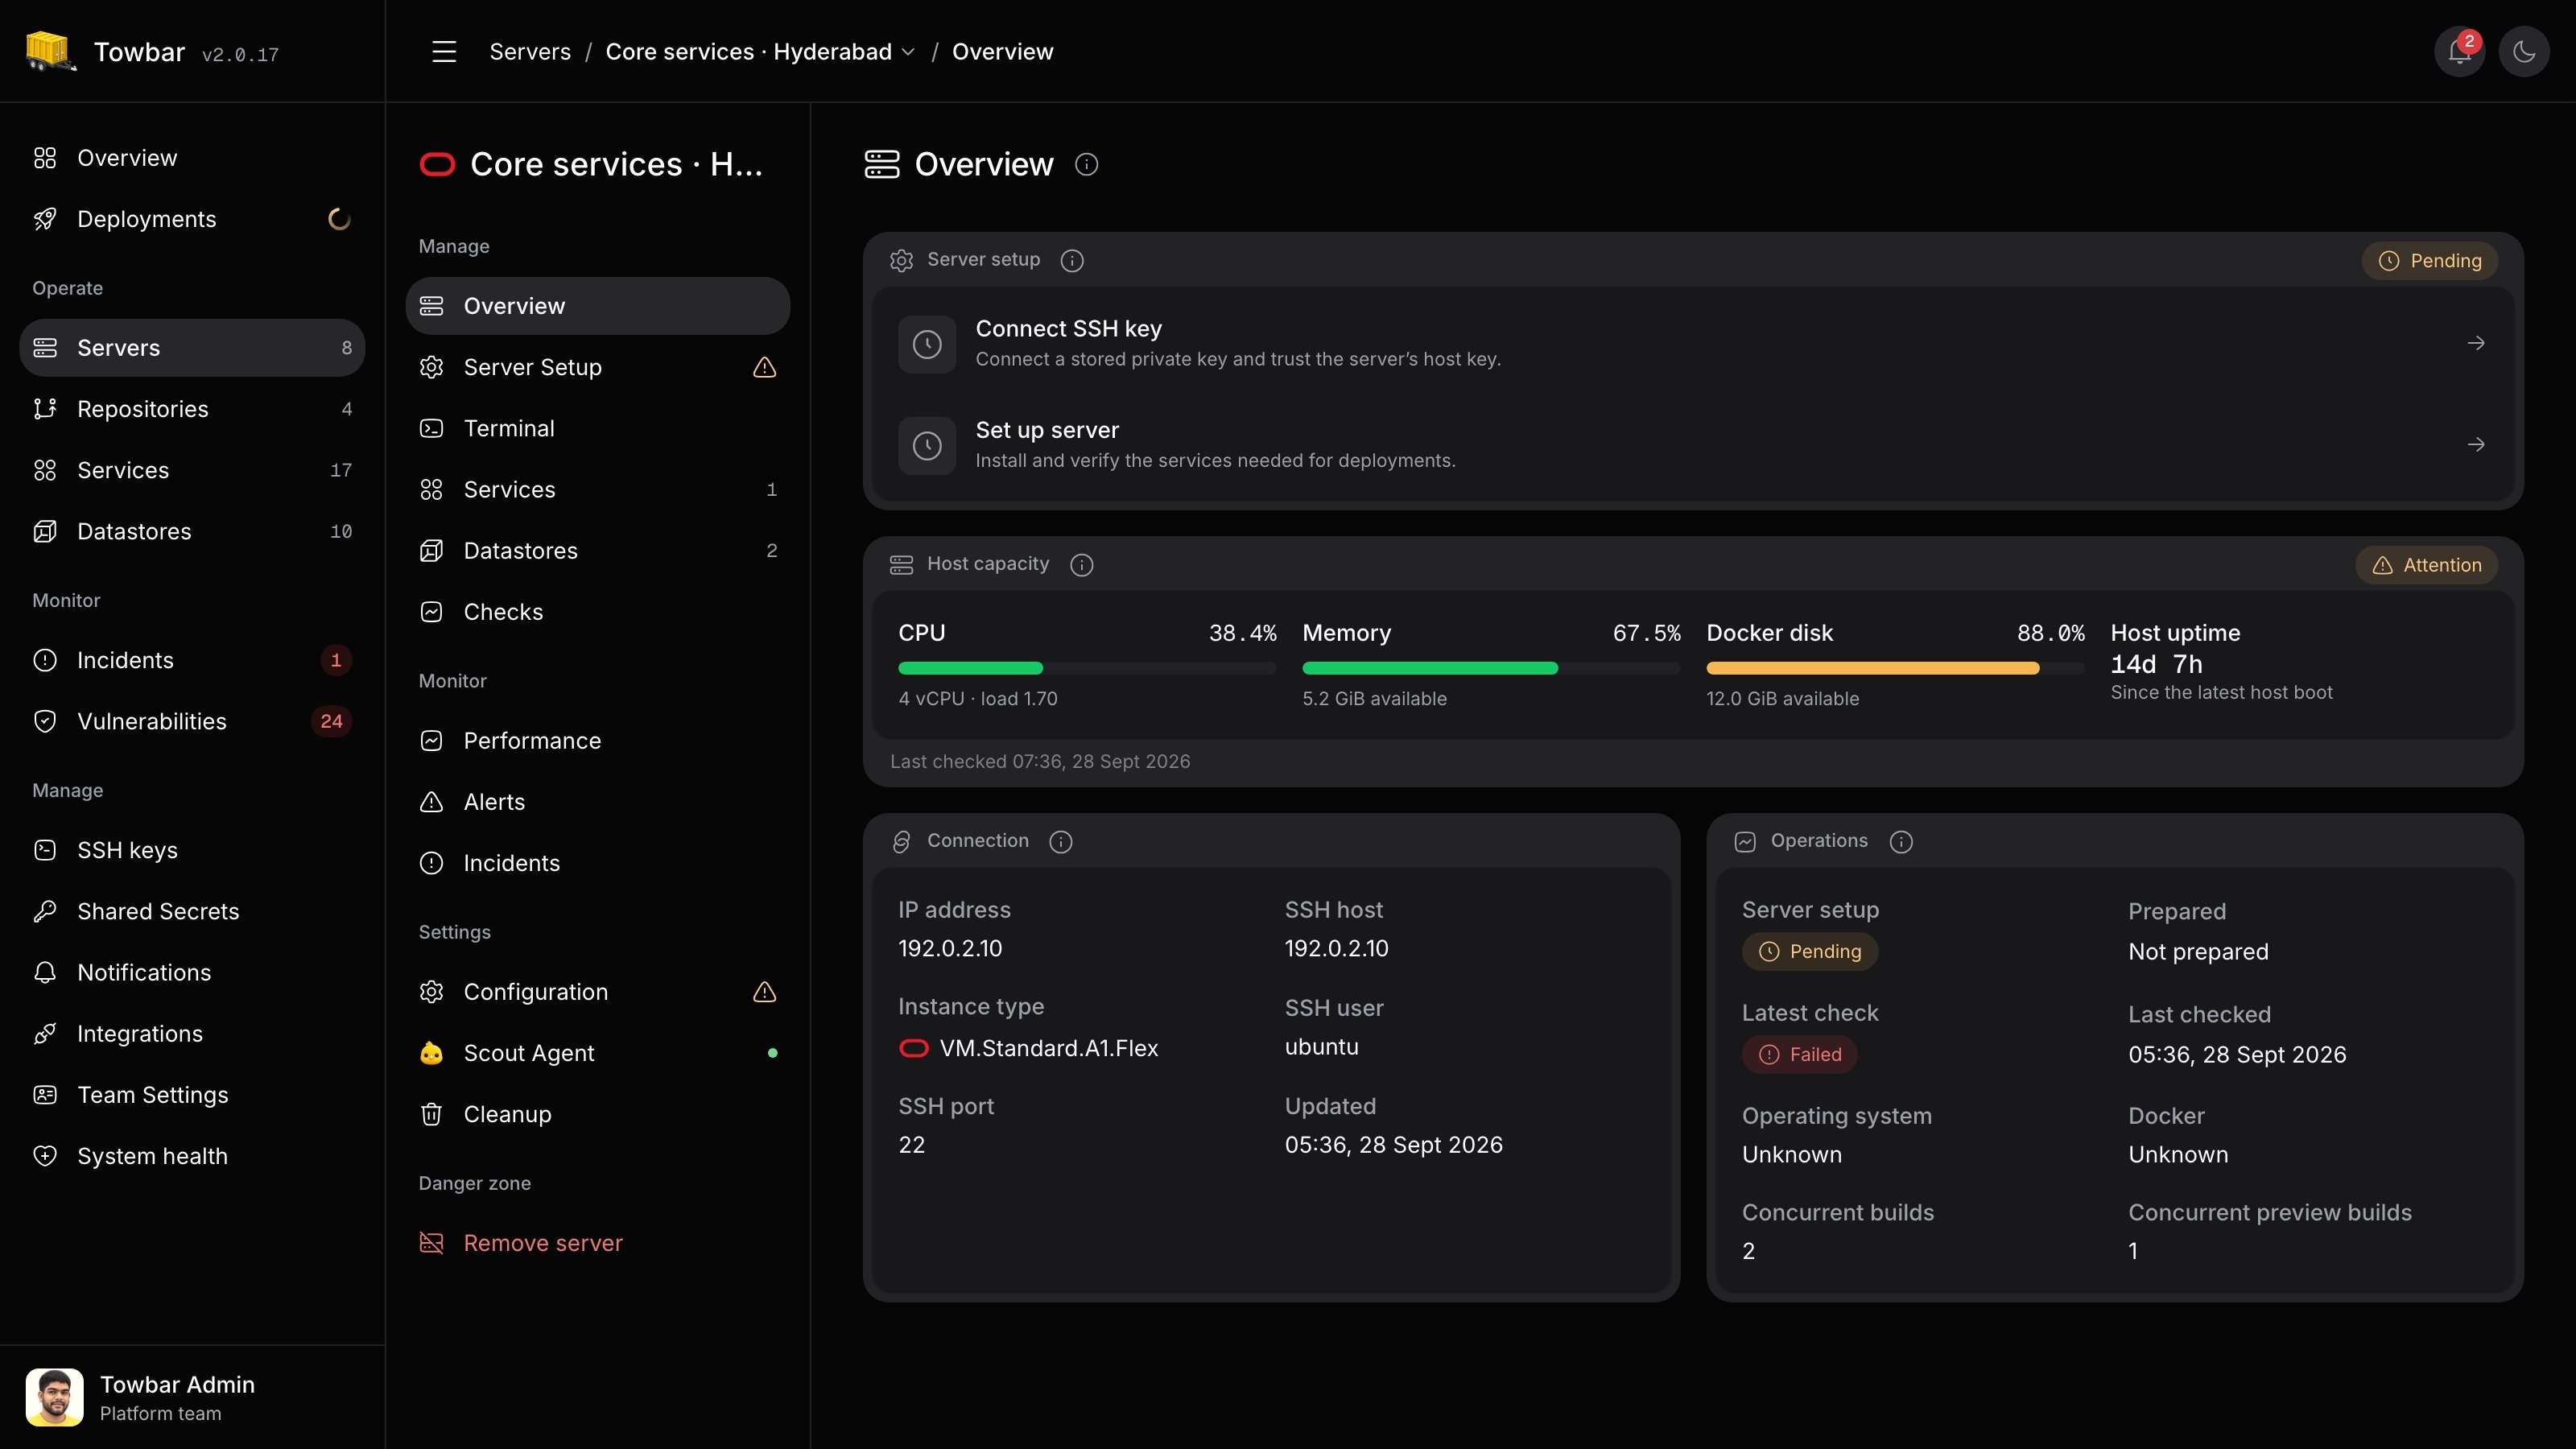Open Cleanup settings
Screen dimensions: 2576x1449
pos(597,1114)
